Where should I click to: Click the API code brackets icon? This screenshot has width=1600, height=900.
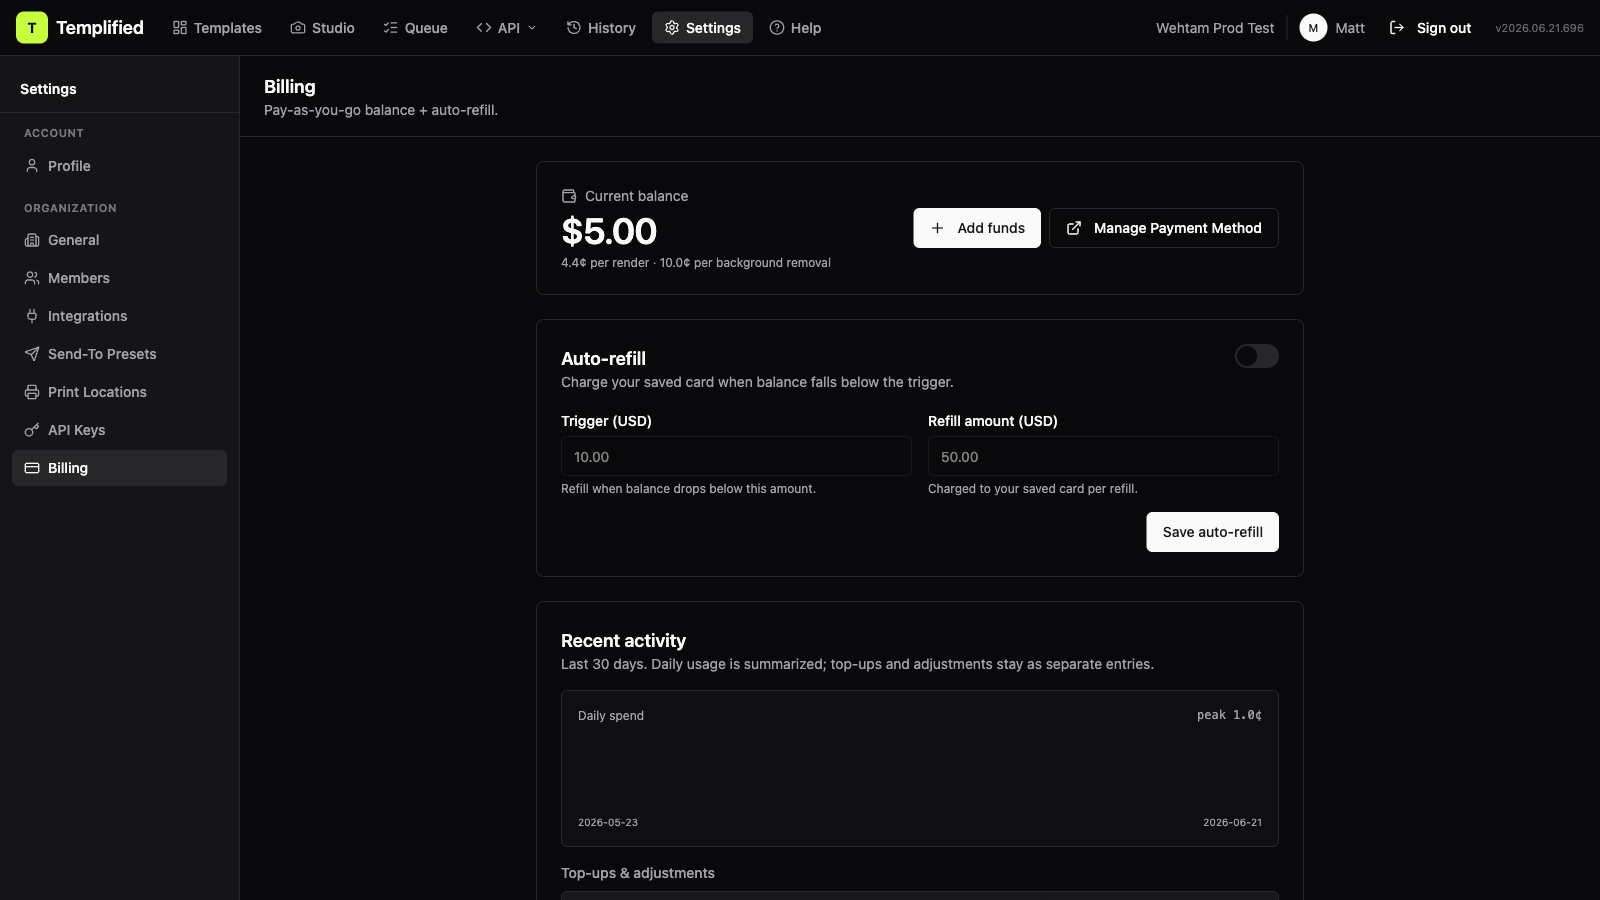pos(484,28)
